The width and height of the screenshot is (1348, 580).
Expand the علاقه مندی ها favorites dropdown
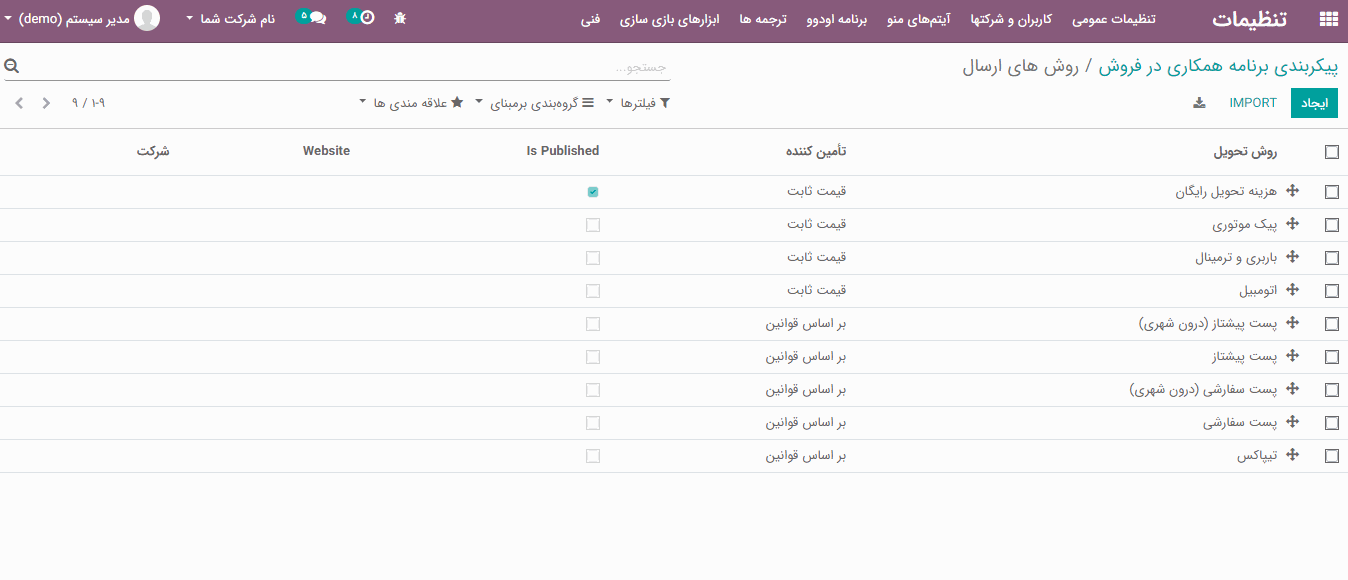(411, 103)
